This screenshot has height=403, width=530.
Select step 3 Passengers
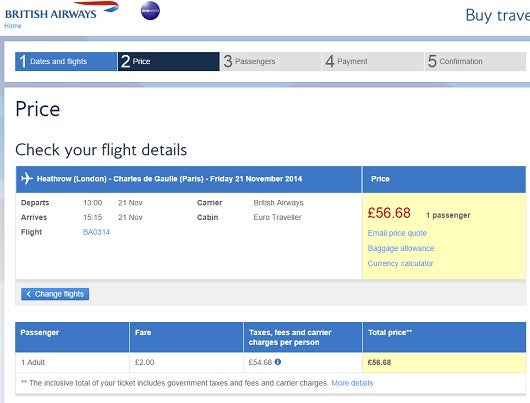pyautogui.click(x=271, y=62)
